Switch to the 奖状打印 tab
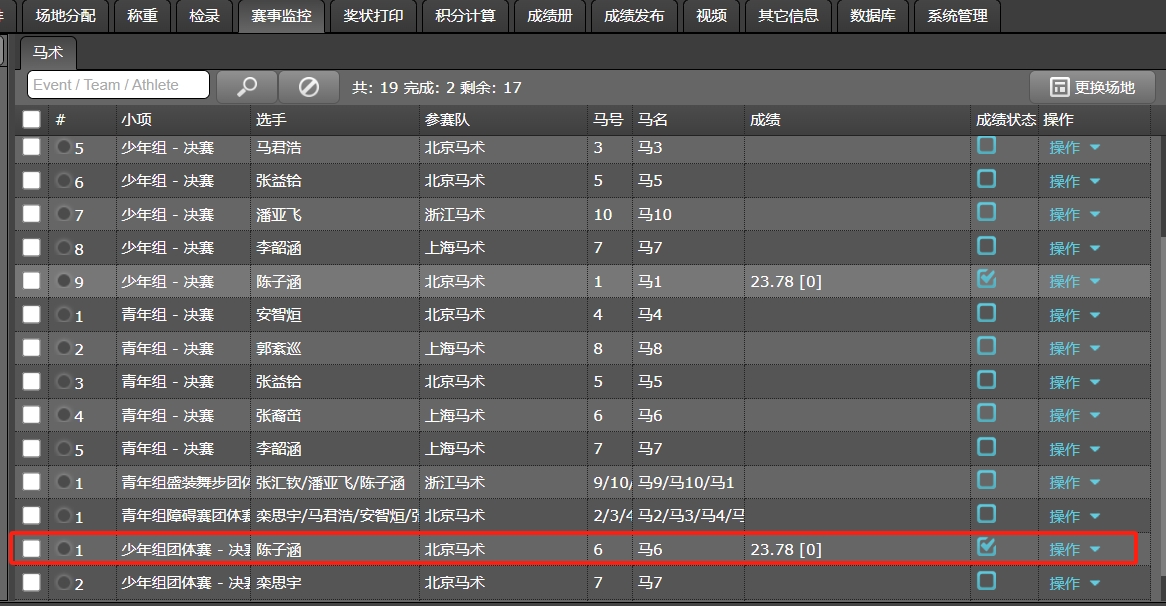 [x=373, y=15]
